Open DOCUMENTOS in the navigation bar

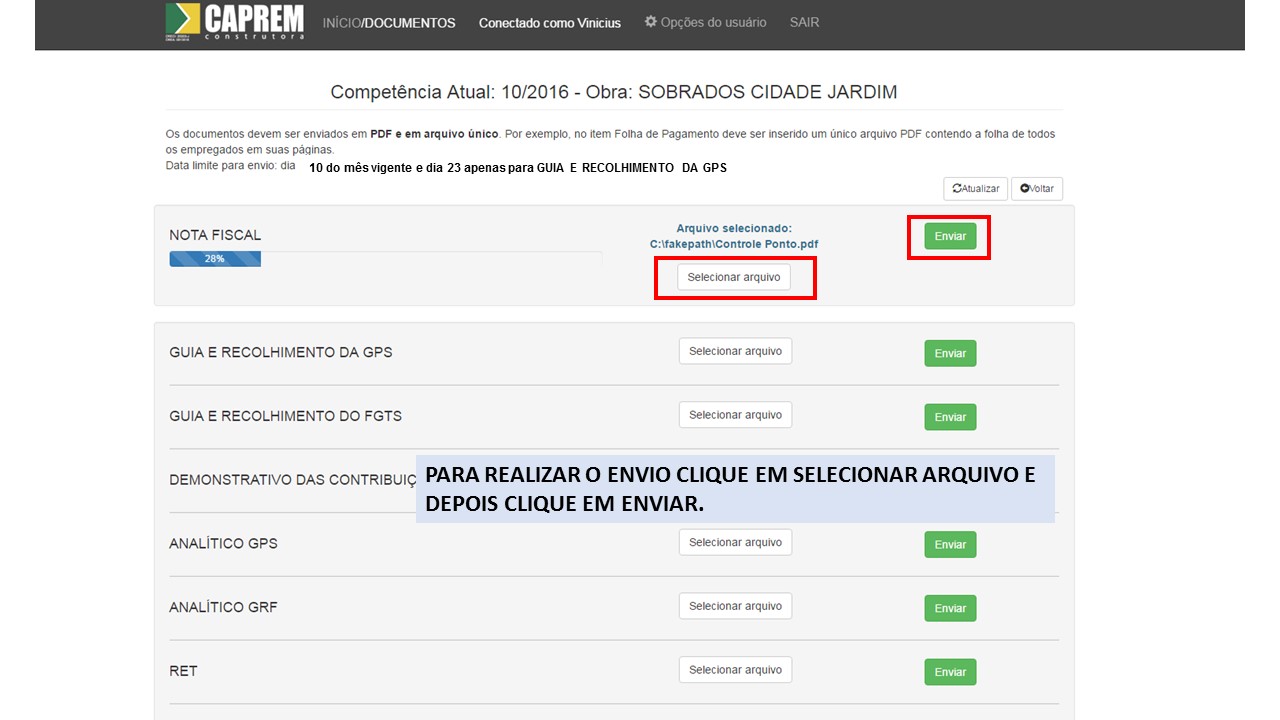pos(410,23)
